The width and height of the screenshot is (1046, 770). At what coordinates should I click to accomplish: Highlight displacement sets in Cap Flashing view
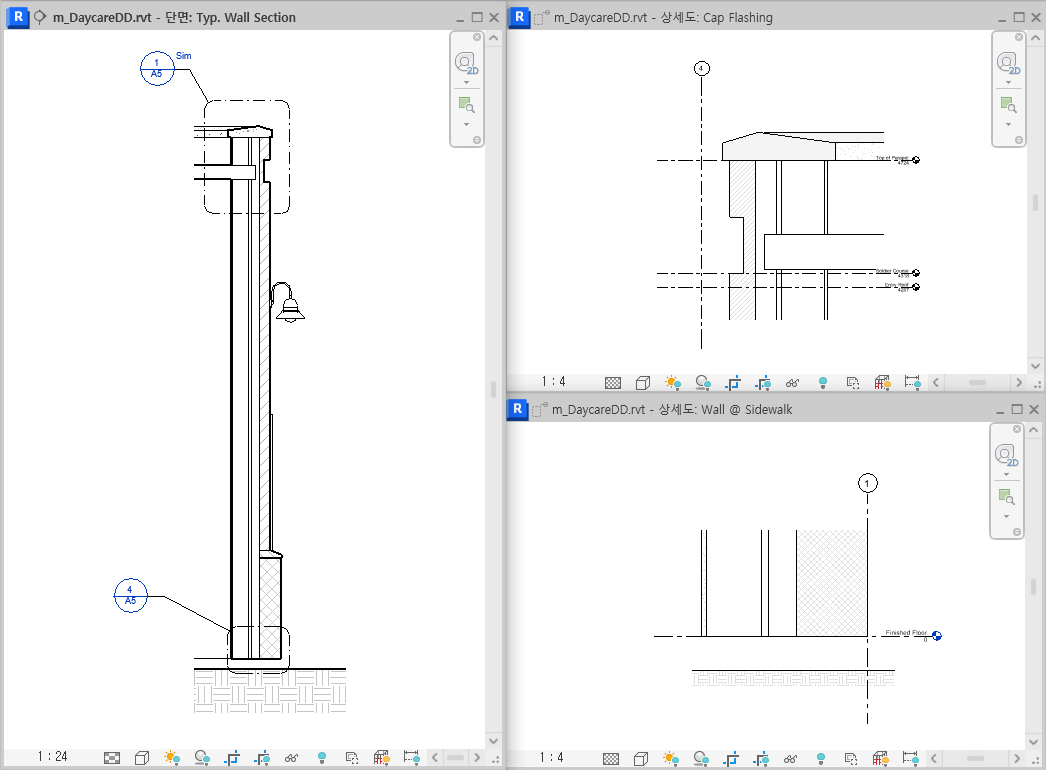883,382
